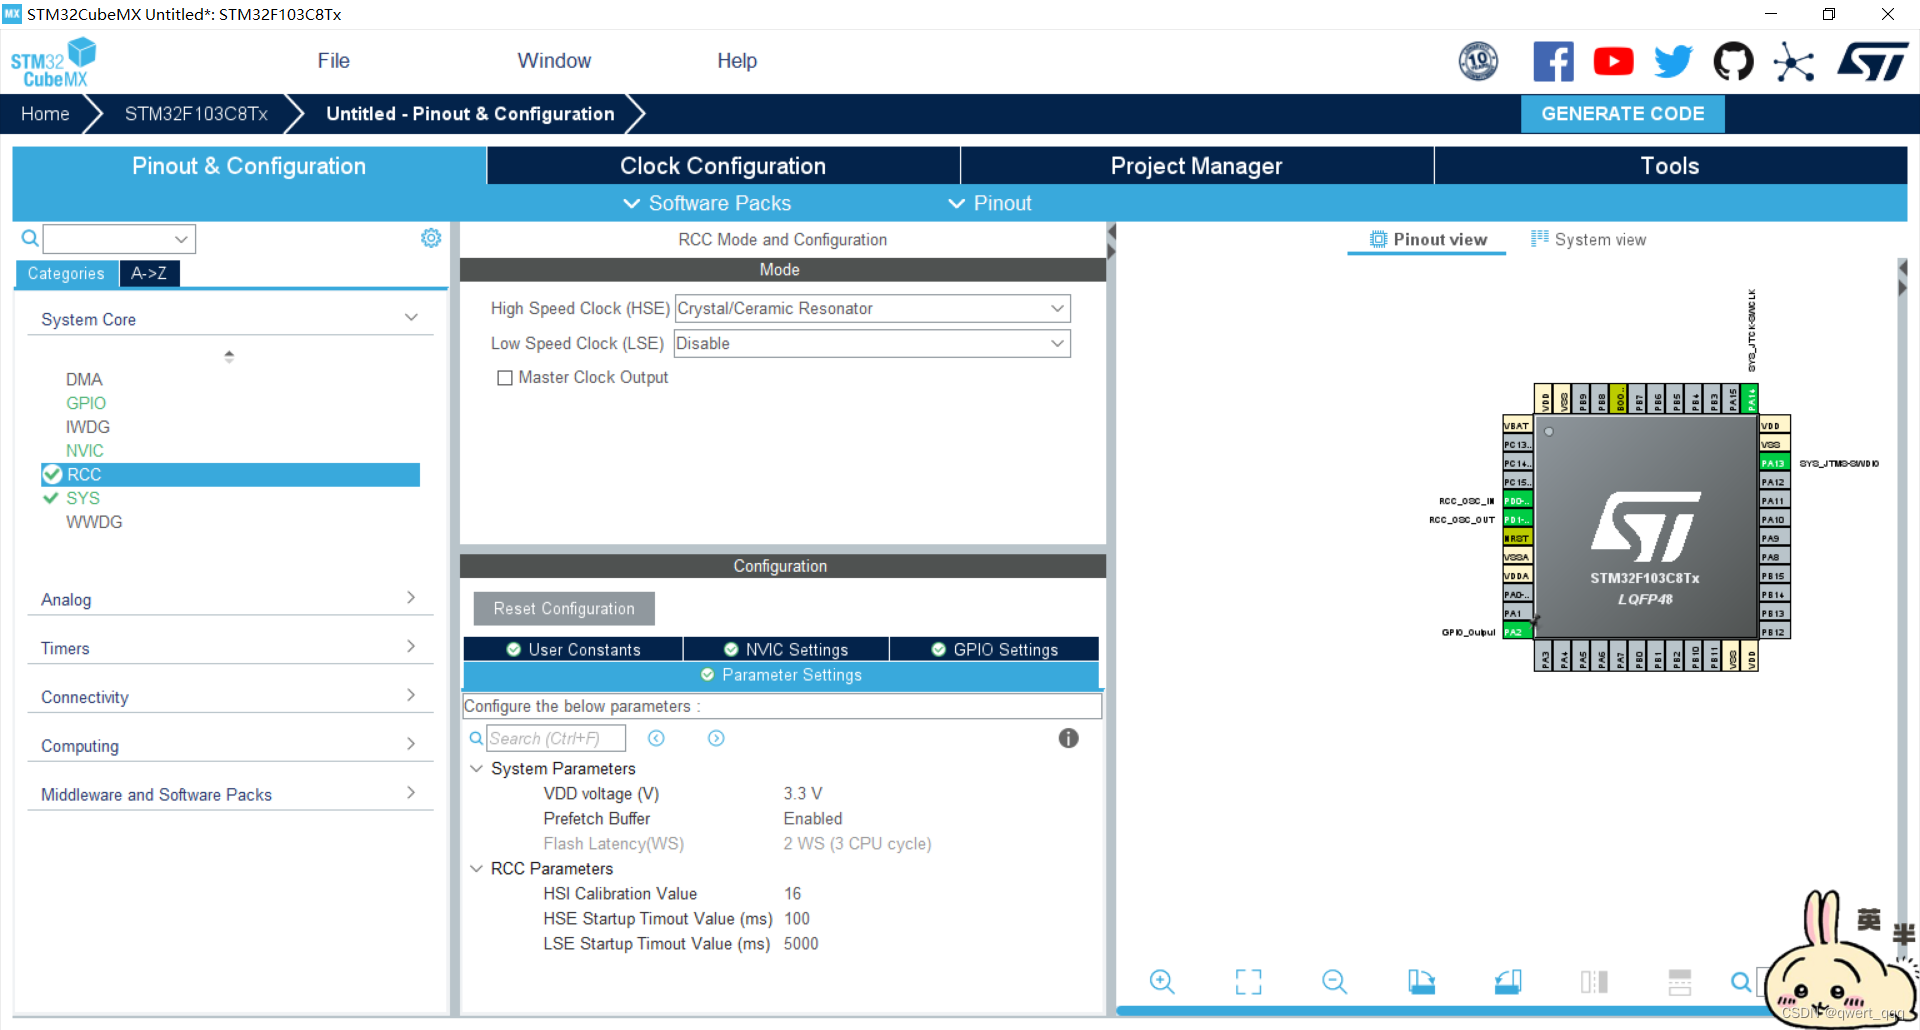Open the Software Packs dropdown
This screenshot has height=1030, width=1920.
(707, 203)
